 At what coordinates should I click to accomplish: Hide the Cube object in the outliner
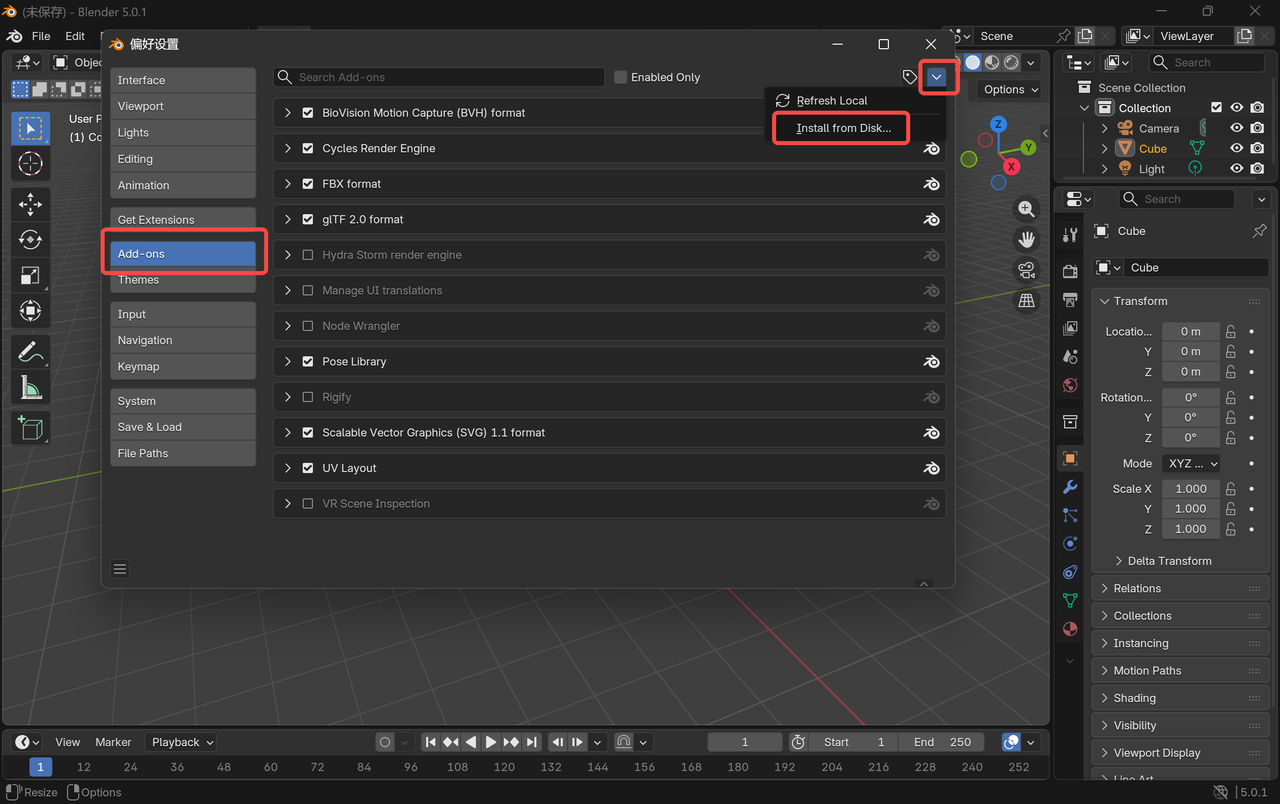click(1238, 148)
